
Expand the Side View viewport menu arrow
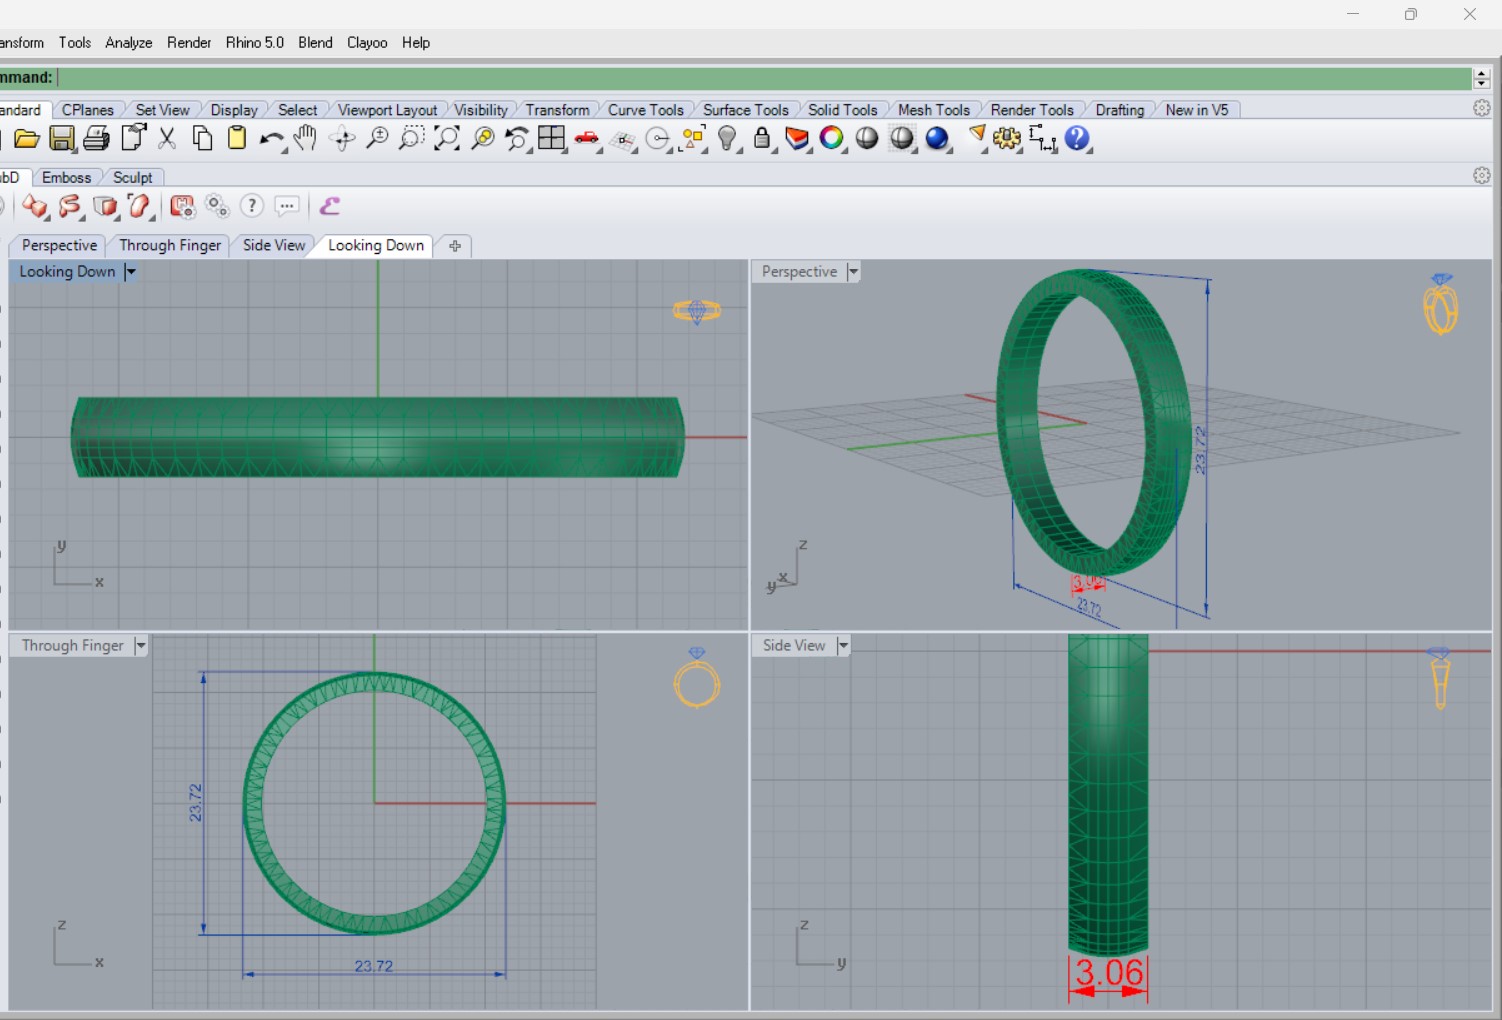(843, 646)
